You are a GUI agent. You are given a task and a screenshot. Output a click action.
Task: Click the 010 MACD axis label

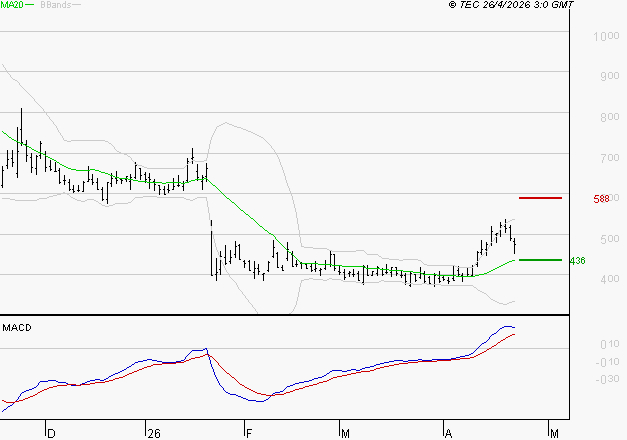[x=610, y=344]
